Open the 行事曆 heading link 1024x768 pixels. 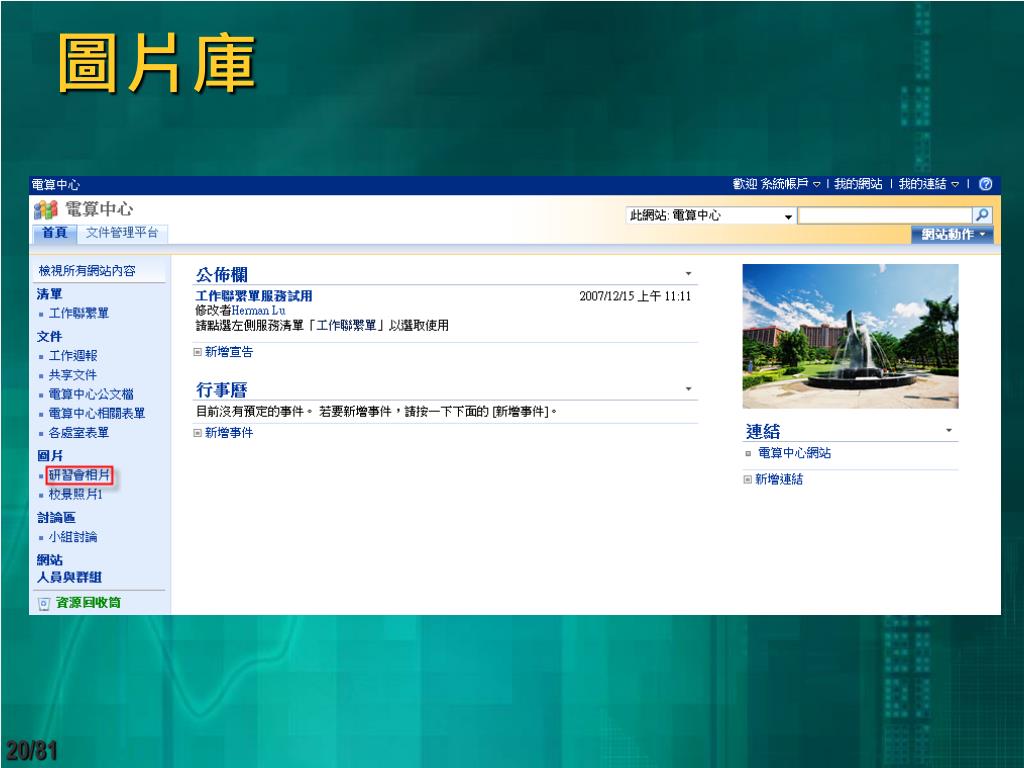pos(221,390)
